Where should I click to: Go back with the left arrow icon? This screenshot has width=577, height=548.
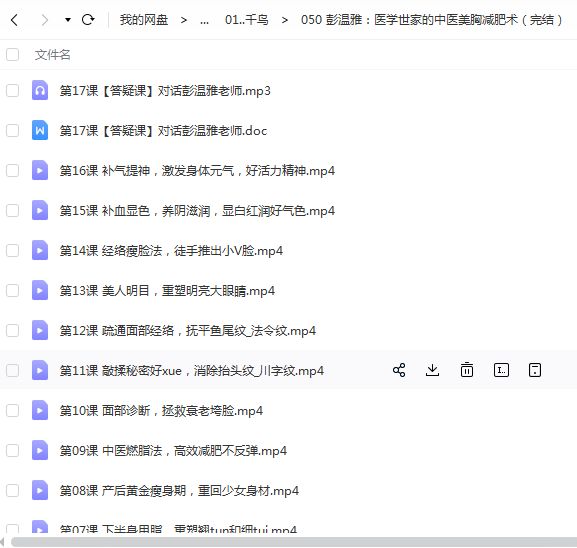coord(14,20)
